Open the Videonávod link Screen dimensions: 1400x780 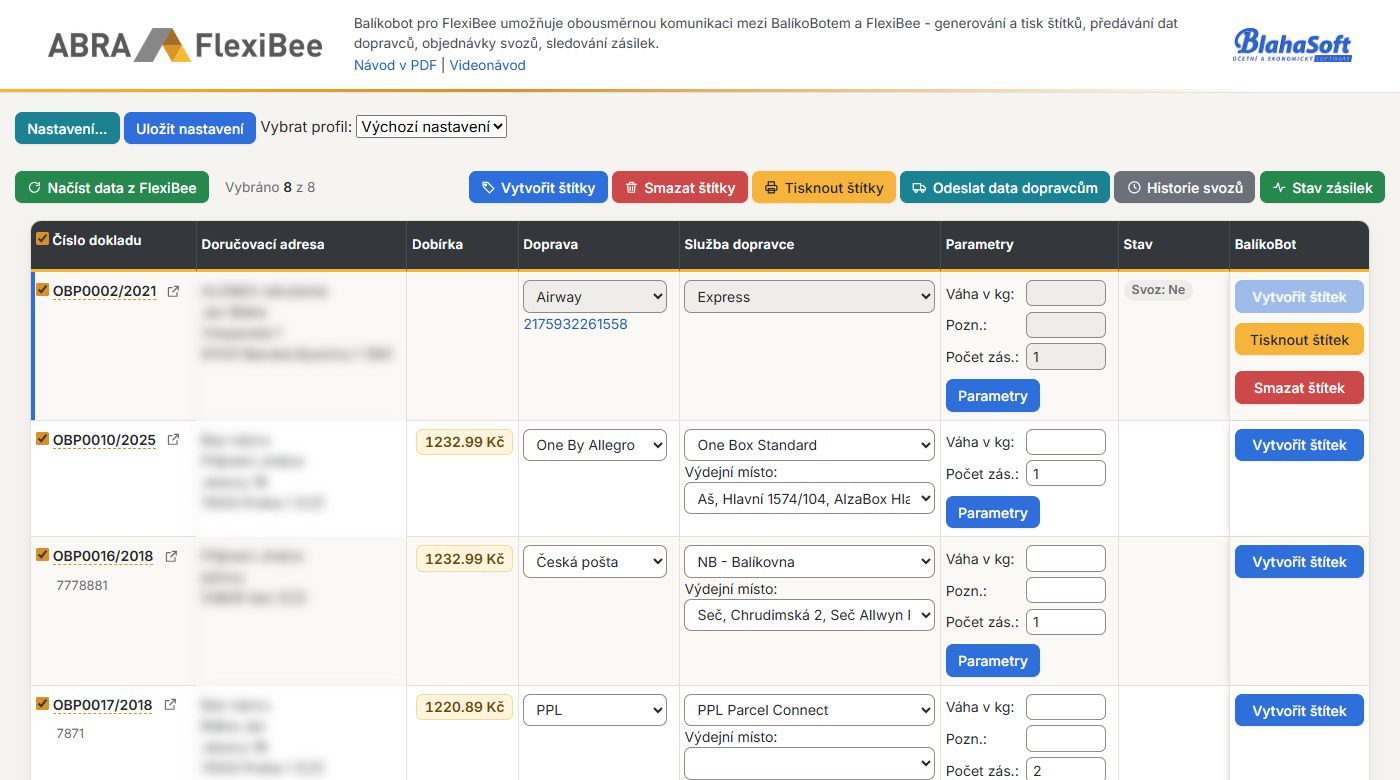coord(487,65)
